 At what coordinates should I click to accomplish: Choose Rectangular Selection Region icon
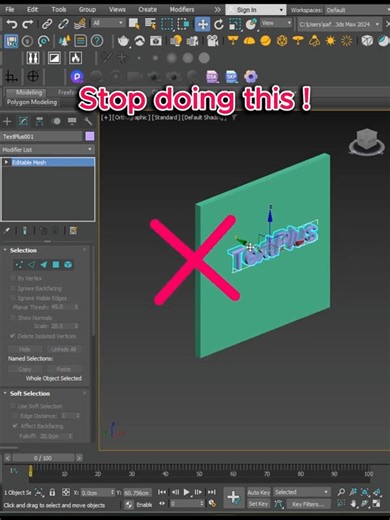pos(167,24)
